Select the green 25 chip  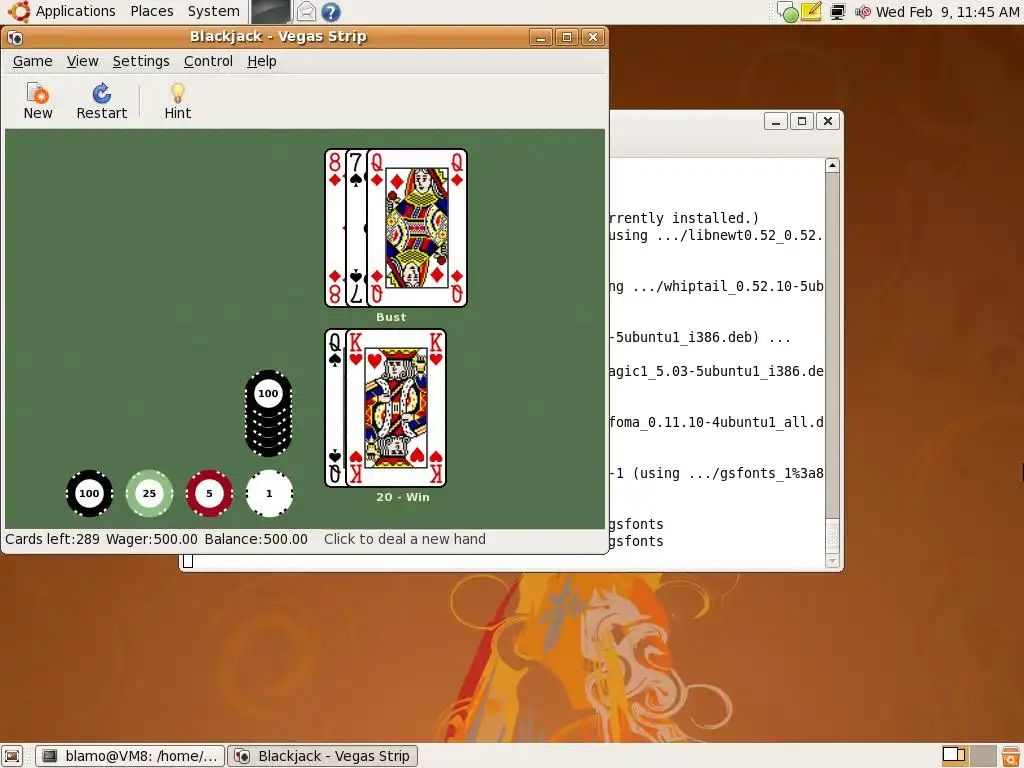[x=150, y=494]
